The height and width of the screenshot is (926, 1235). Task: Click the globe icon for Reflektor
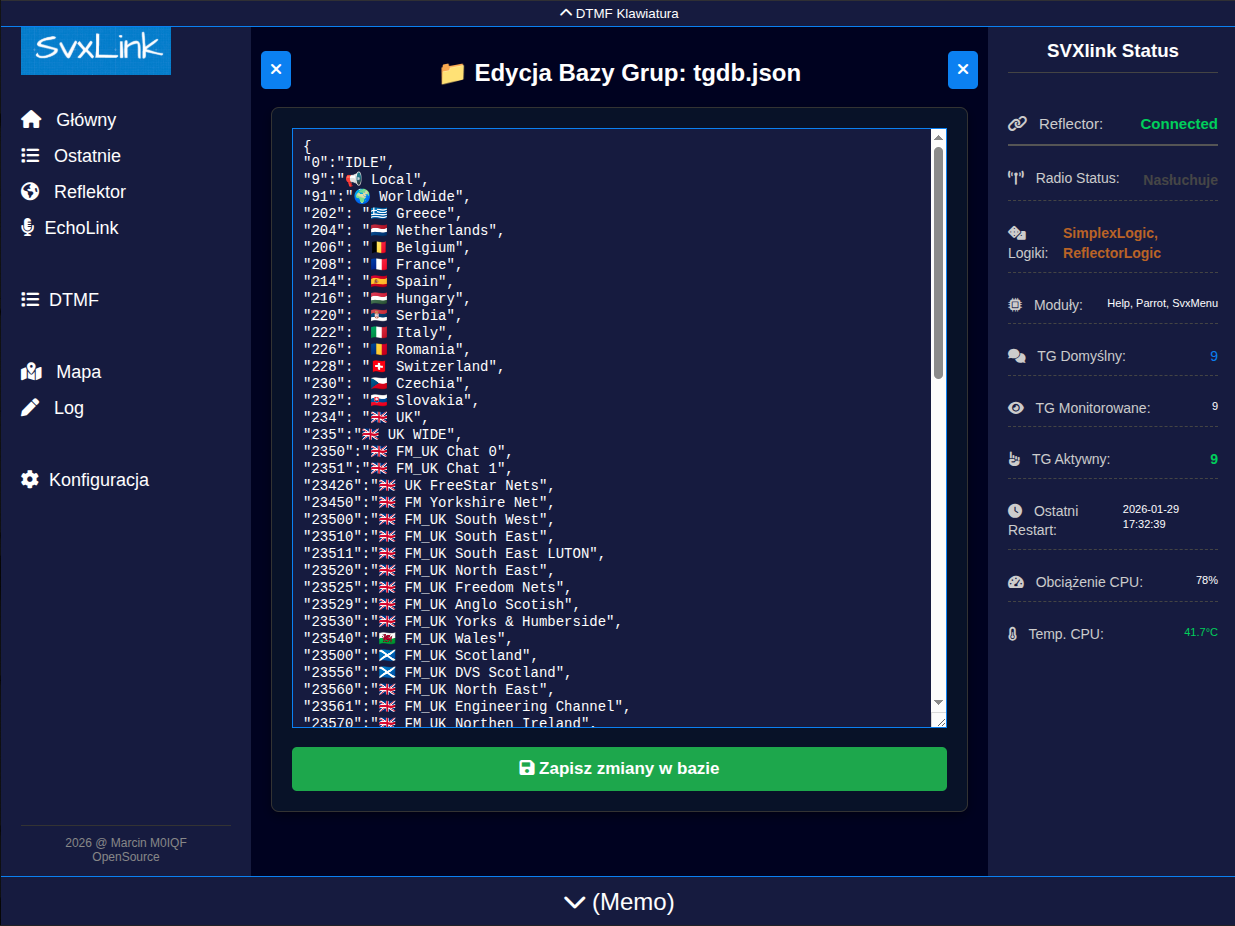pyautogui.click(x=31, y=192)
